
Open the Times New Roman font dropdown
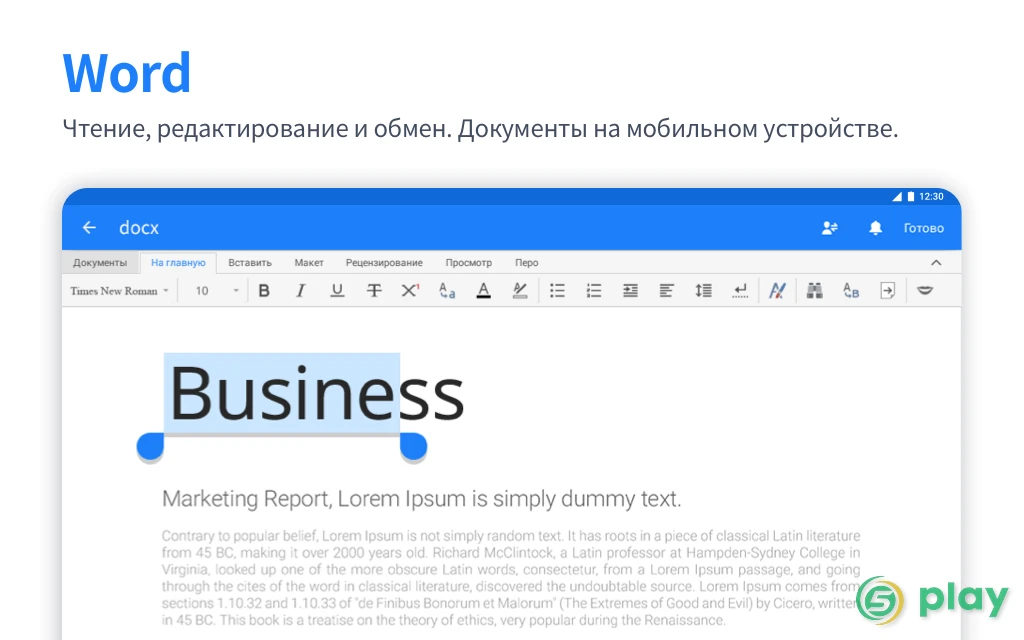(x=120, y=291)
